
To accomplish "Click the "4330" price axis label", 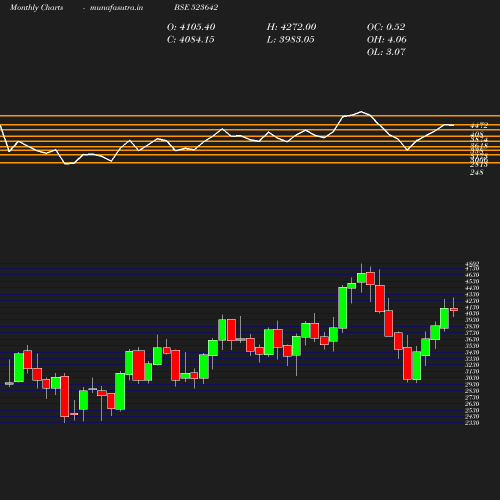I will point(472,295).
